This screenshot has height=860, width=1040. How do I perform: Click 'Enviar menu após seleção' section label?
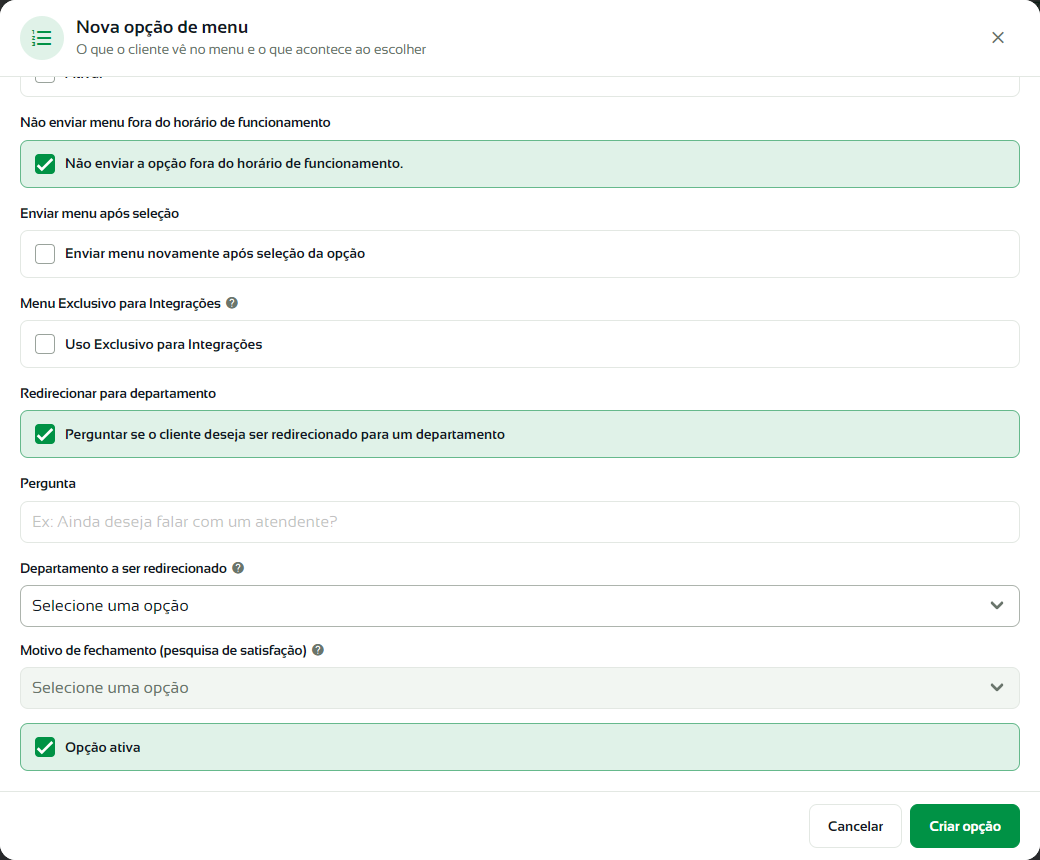pos(99,214)
